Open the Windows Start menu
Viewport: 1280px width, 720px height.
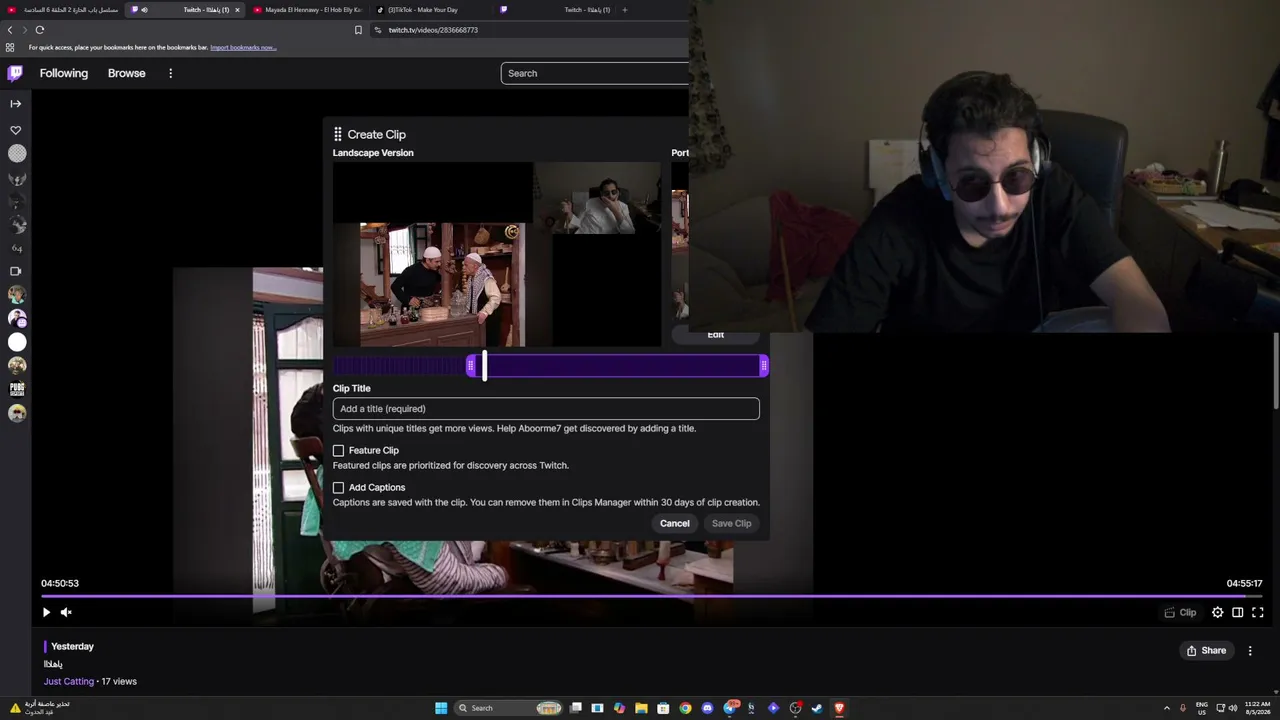441,708
